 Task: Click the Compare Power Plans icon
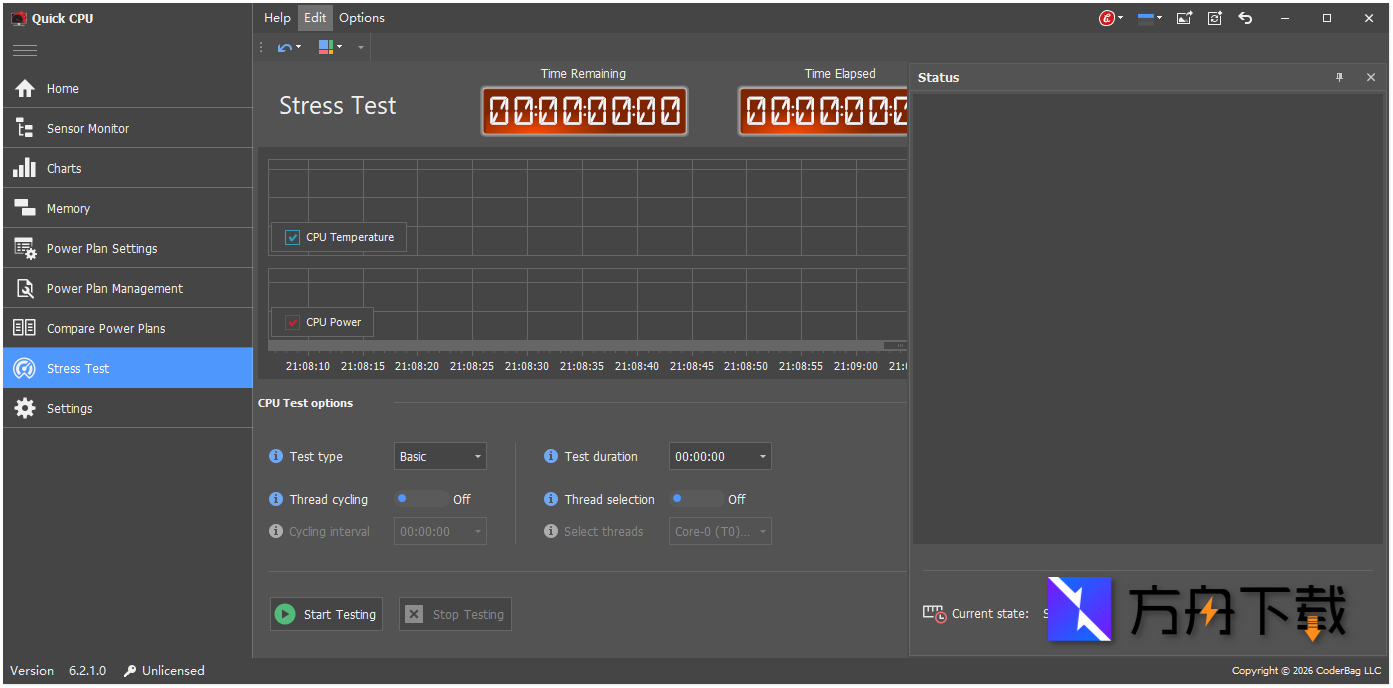click(x=25, y=328)
